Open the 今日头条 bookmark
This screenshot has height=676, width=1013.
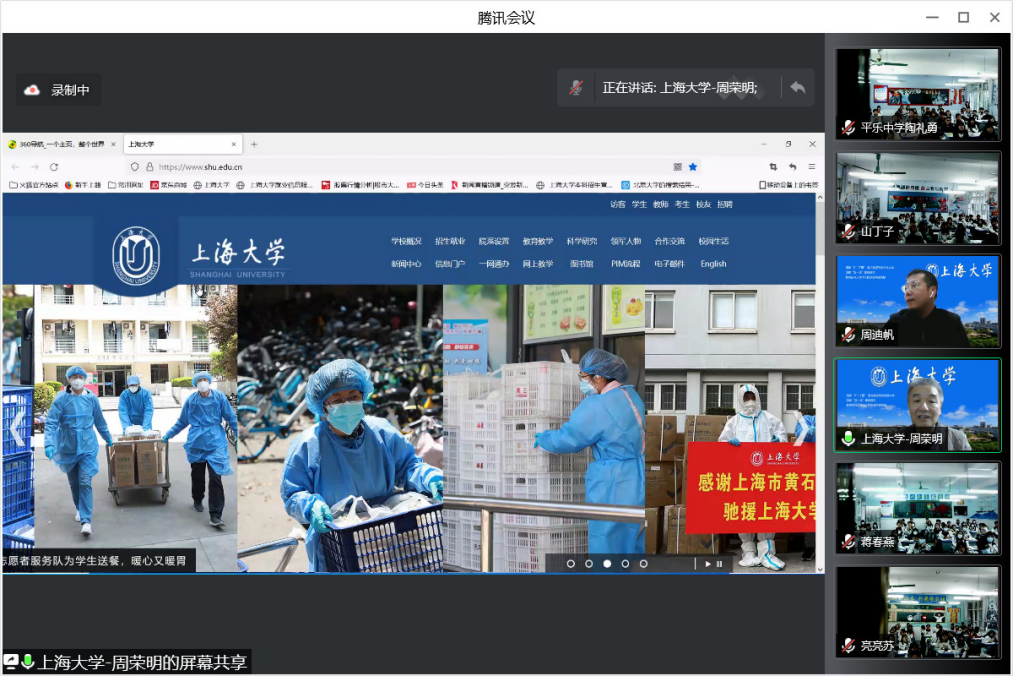click(425, 185)
